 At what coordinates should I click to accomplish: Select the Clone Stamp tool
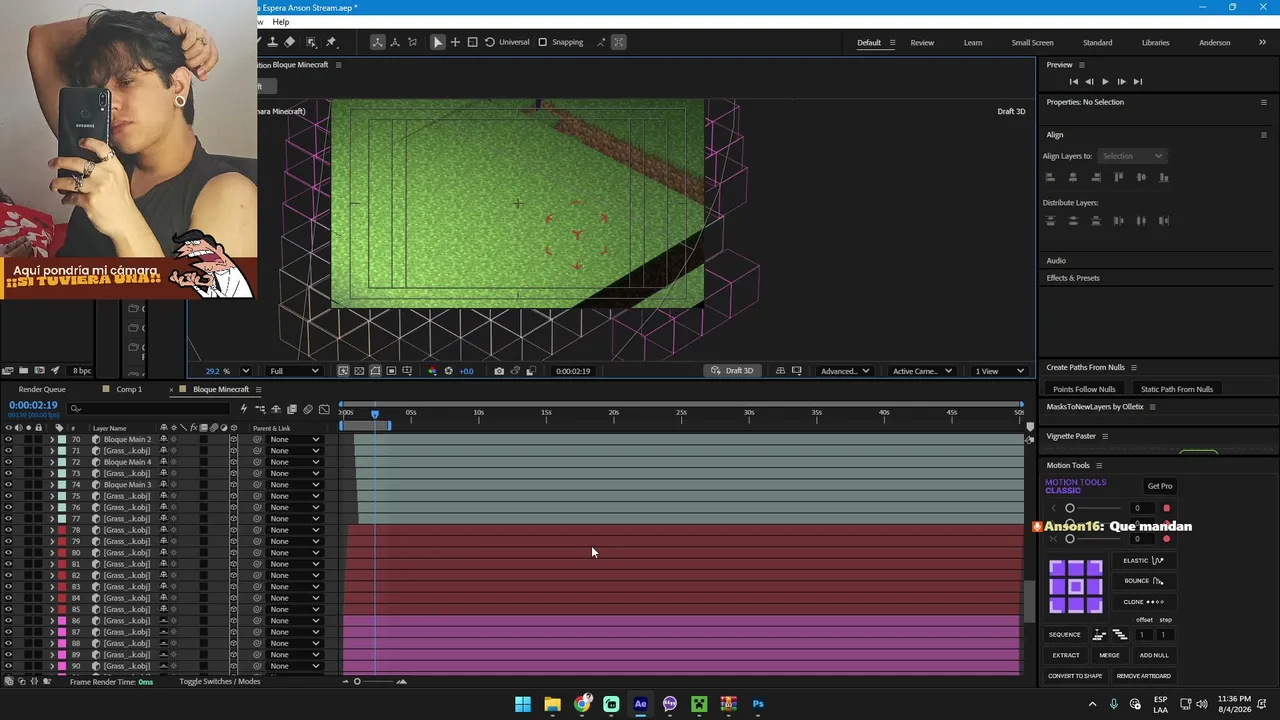coord(272,42)
